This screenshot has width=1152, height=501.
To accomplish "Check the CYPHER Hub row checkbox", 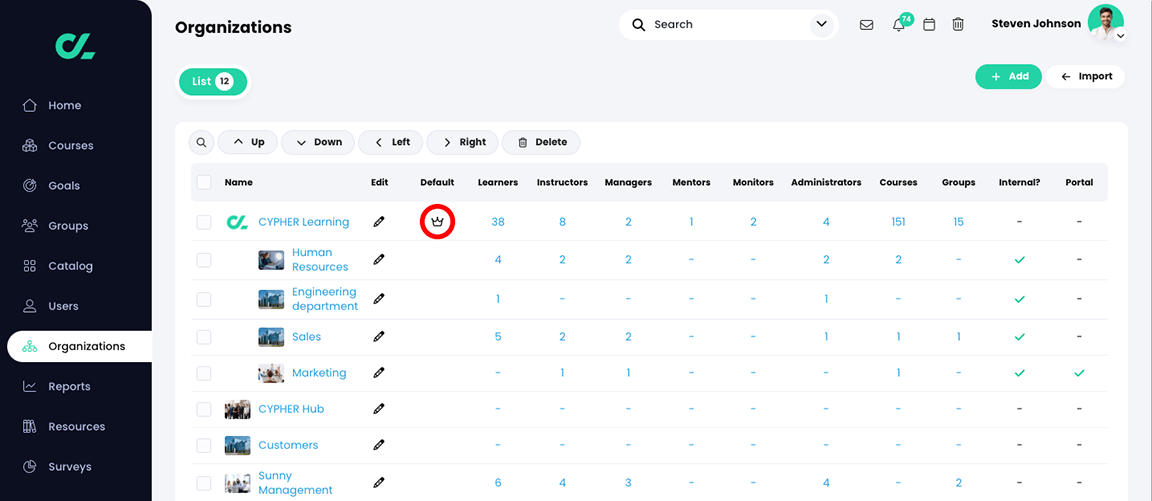I will tap(204, 409).
